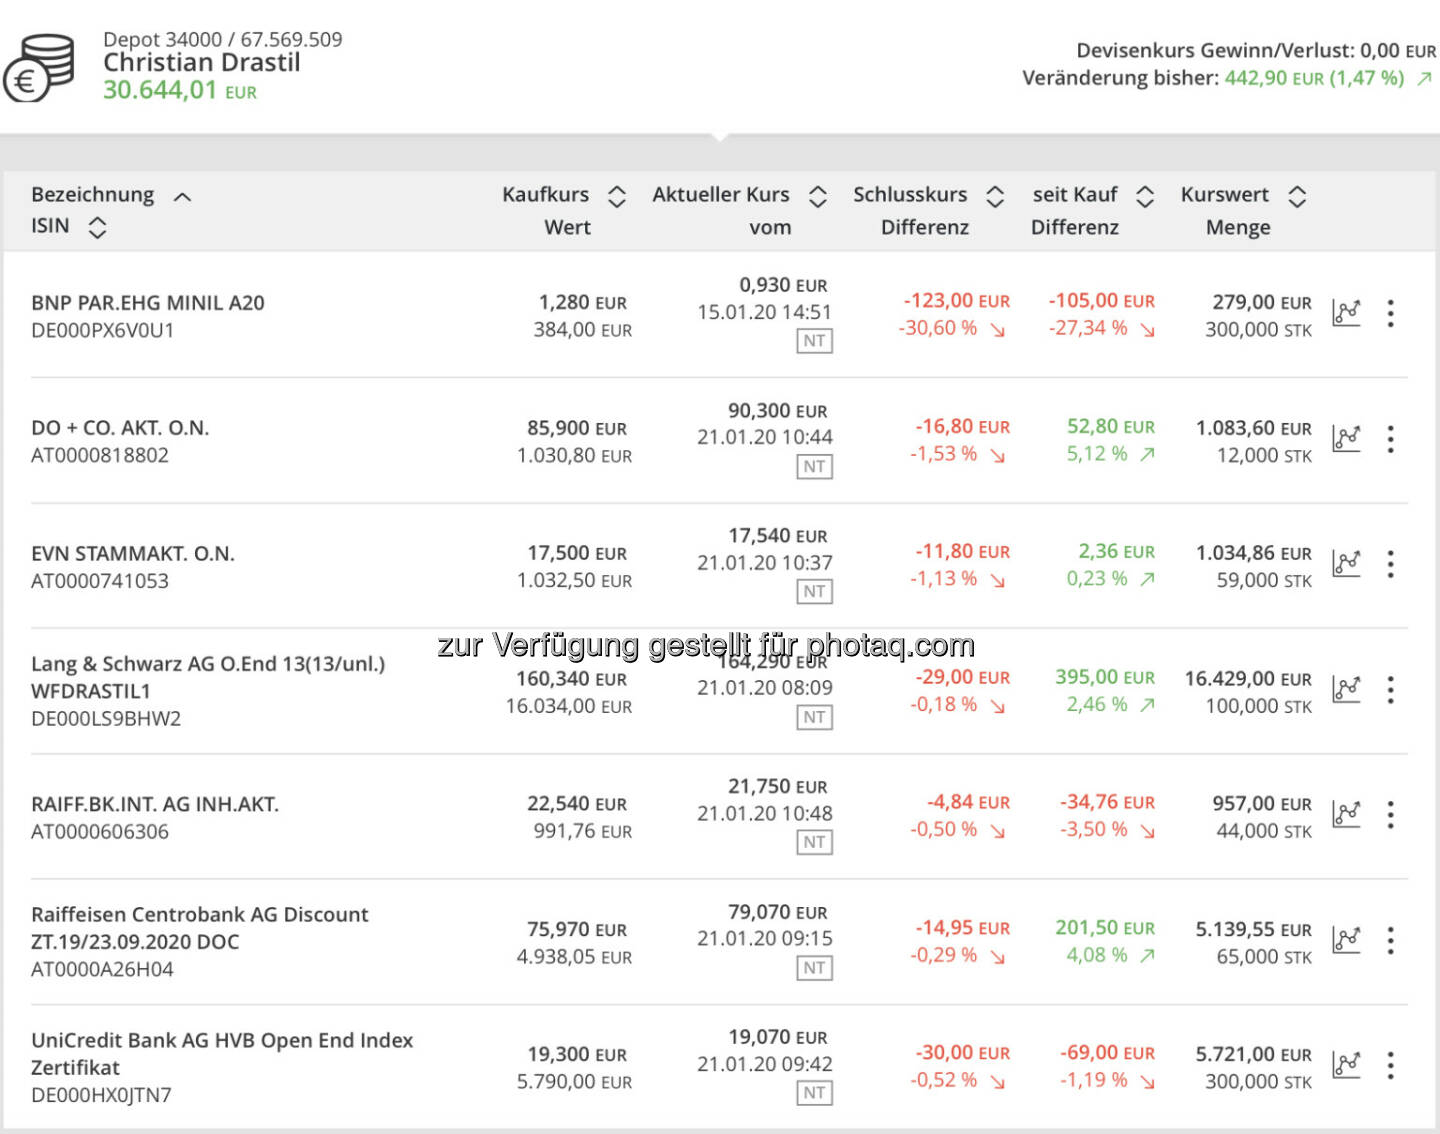
Task: Click seit Kauf value 395,00 EUR
Action: (1105, 677)
